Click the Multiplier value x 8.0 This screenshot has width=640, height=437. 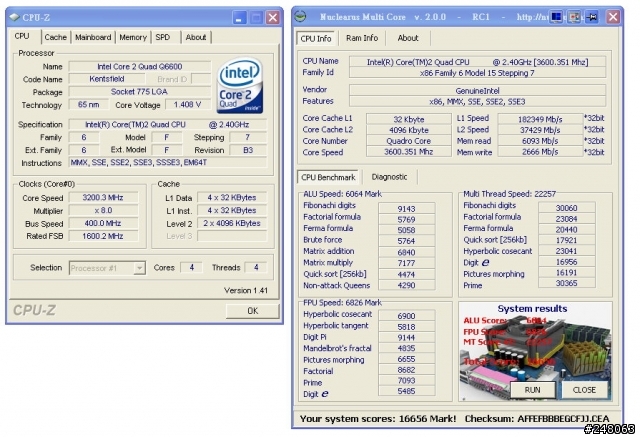103,210
